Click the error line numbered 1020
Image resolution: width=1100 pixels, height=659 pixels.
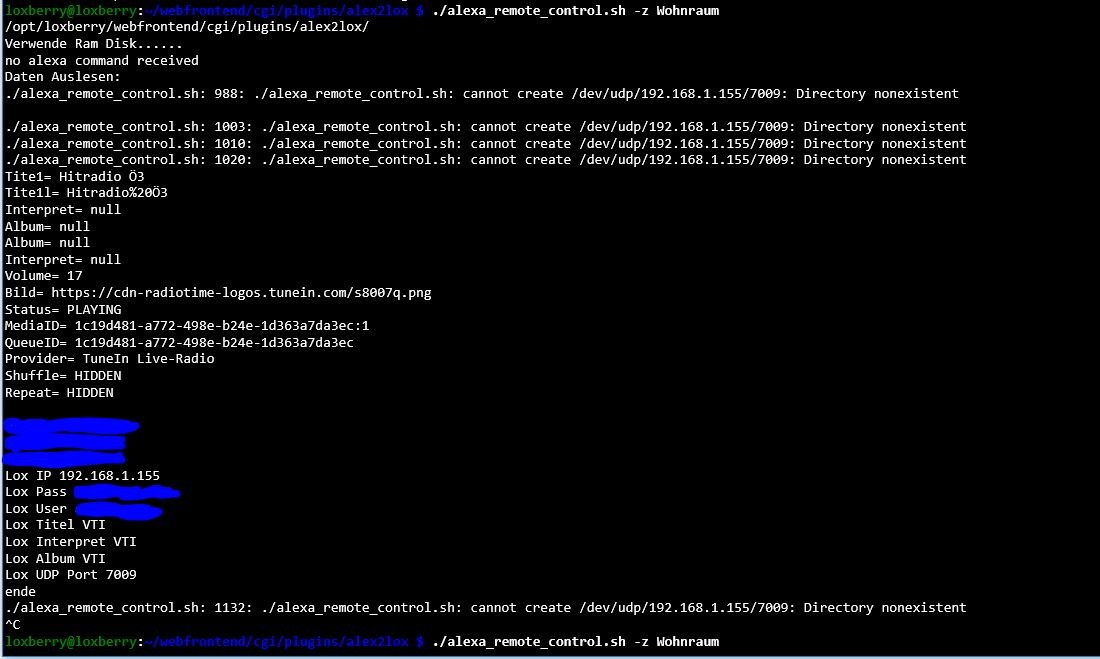click(x=485, y=159)
